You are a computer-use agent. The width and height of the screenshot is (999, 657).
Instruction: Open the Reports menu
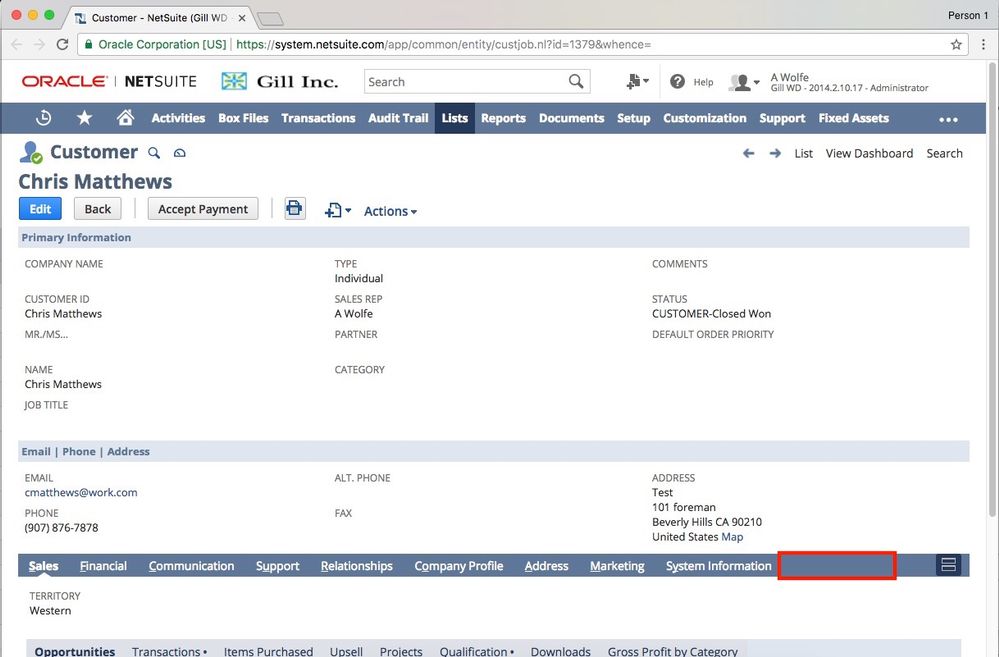coord(503,118)
